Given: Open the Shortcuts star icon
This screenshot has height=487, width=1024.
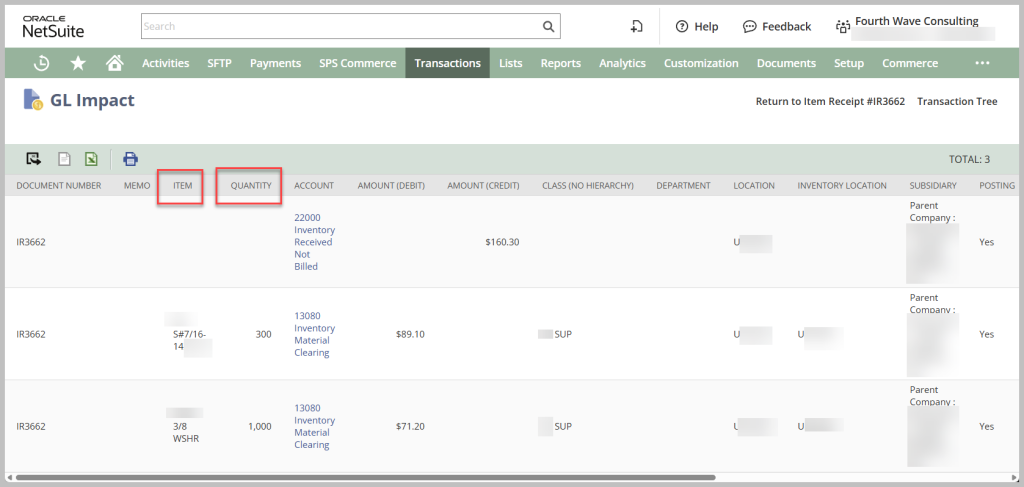Looking at the screenshot, I should pyautogui.click(x=78, y=63).
